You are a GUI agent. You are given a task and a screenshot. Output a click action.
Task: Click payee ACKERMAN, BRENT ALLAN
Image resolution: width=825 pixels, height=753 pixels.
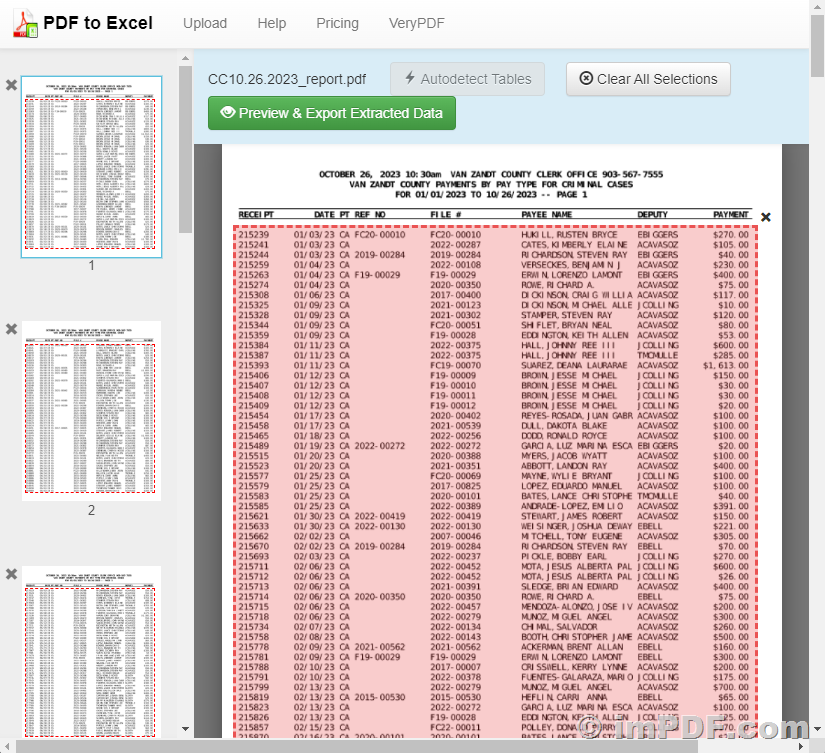[572, 647]
